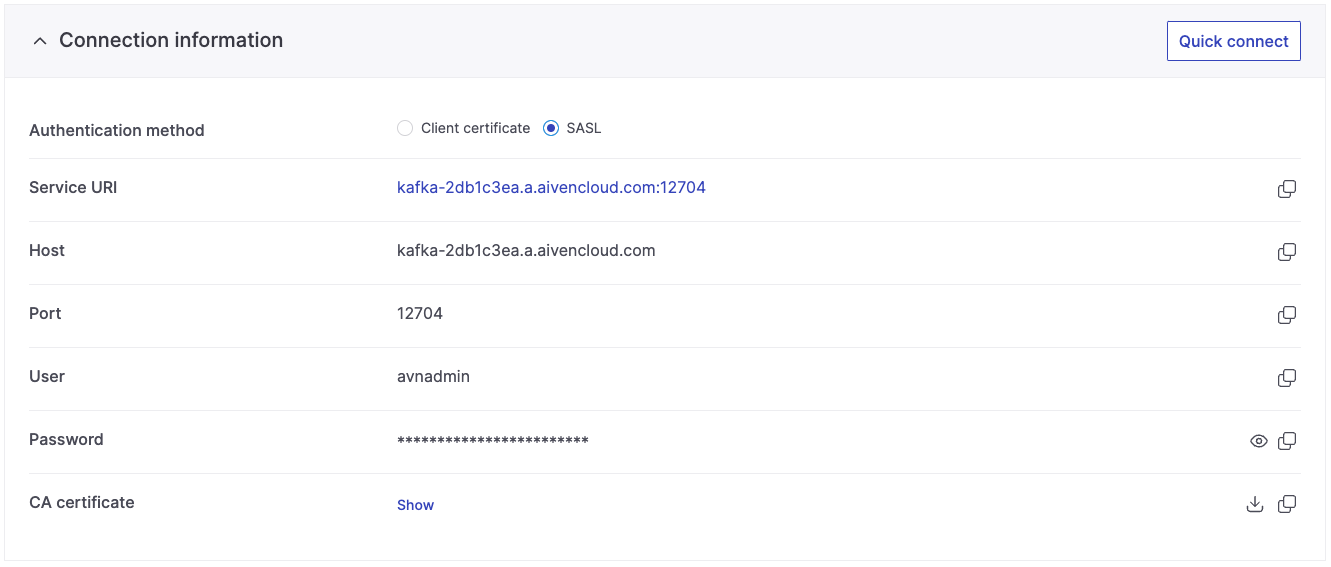Copy the Port number
This screenshot has height=567, width=1331.
pos(1287,315)
